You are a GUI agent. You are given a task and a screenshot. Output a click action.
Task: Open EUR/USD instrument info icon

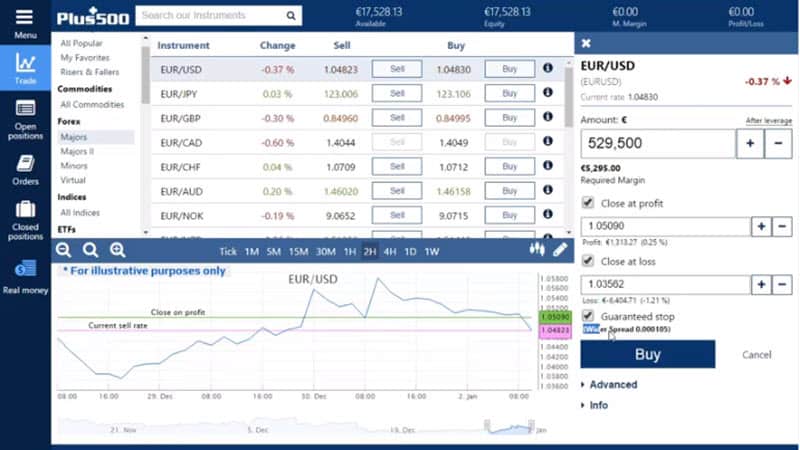(547, 68)
